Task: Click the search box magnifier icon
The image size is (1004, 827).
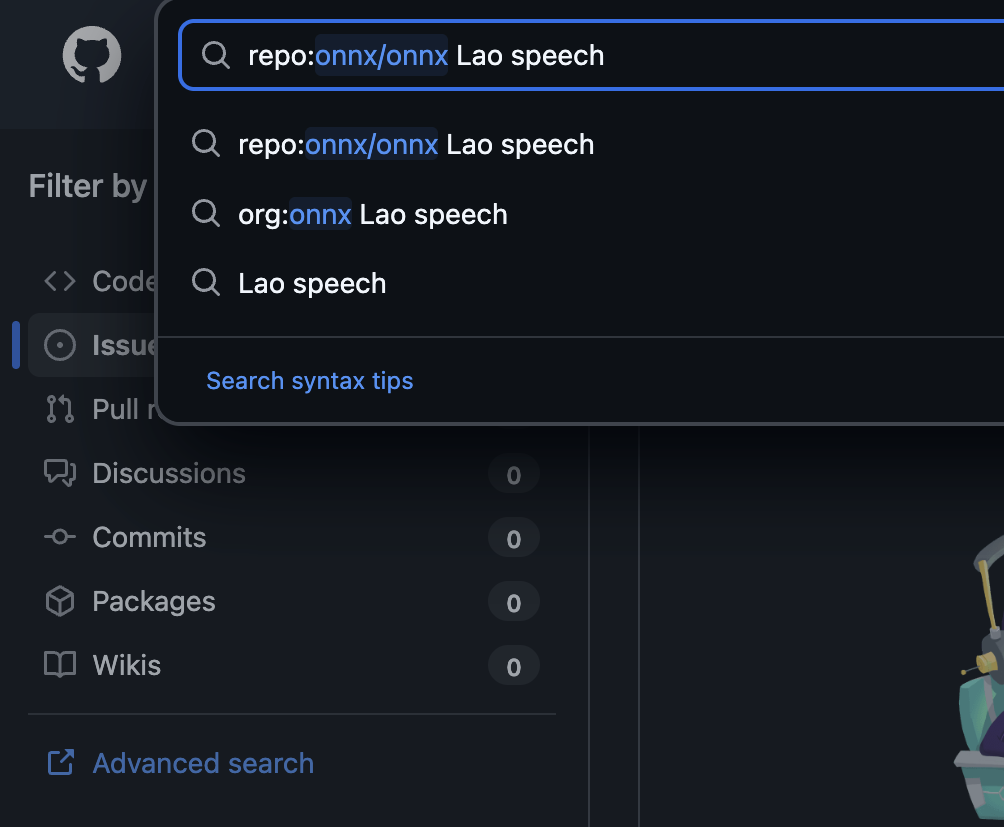Action: point(215,55)
